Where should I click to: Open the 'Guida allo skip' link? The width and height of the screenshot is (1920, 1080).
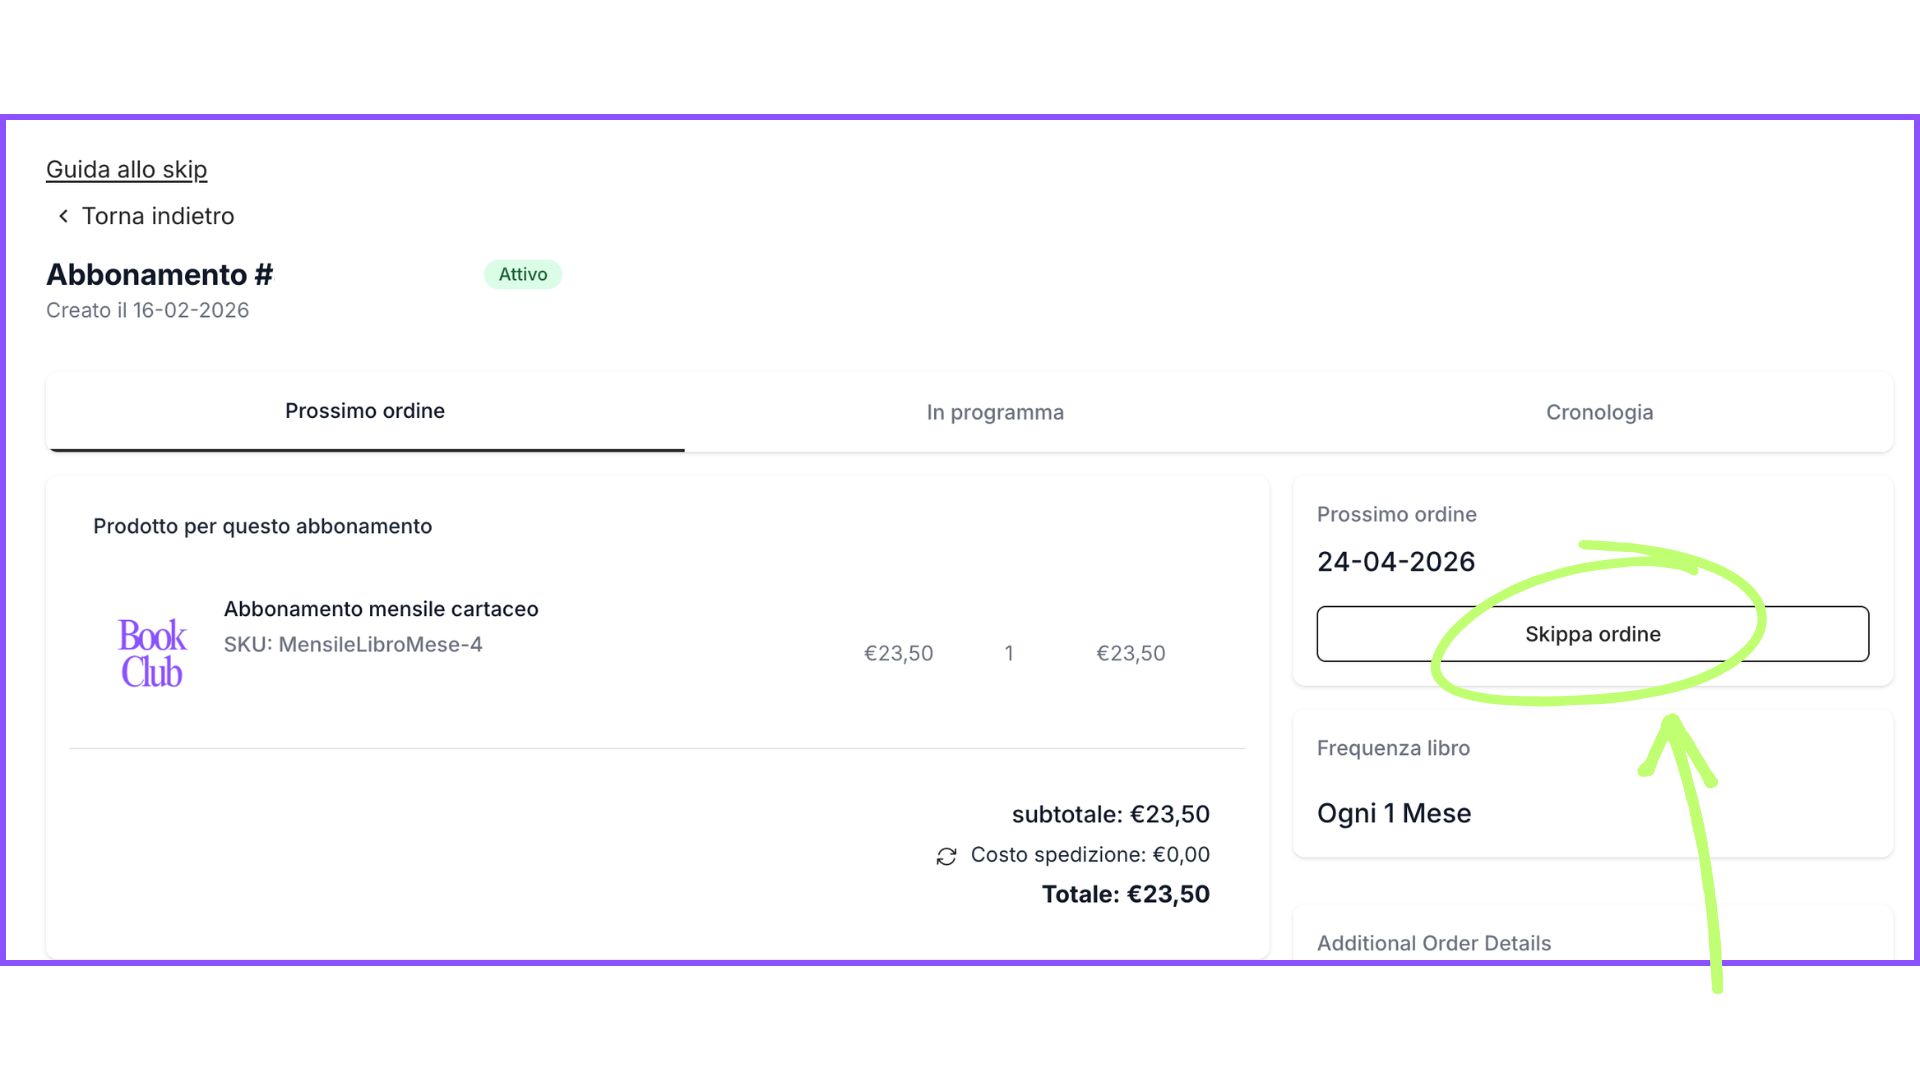point(127,169)
